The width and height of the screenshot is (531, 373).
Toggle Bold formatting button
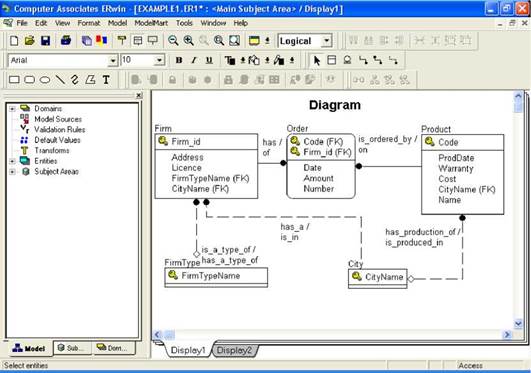pyautogui.click(x=179, y=60)
